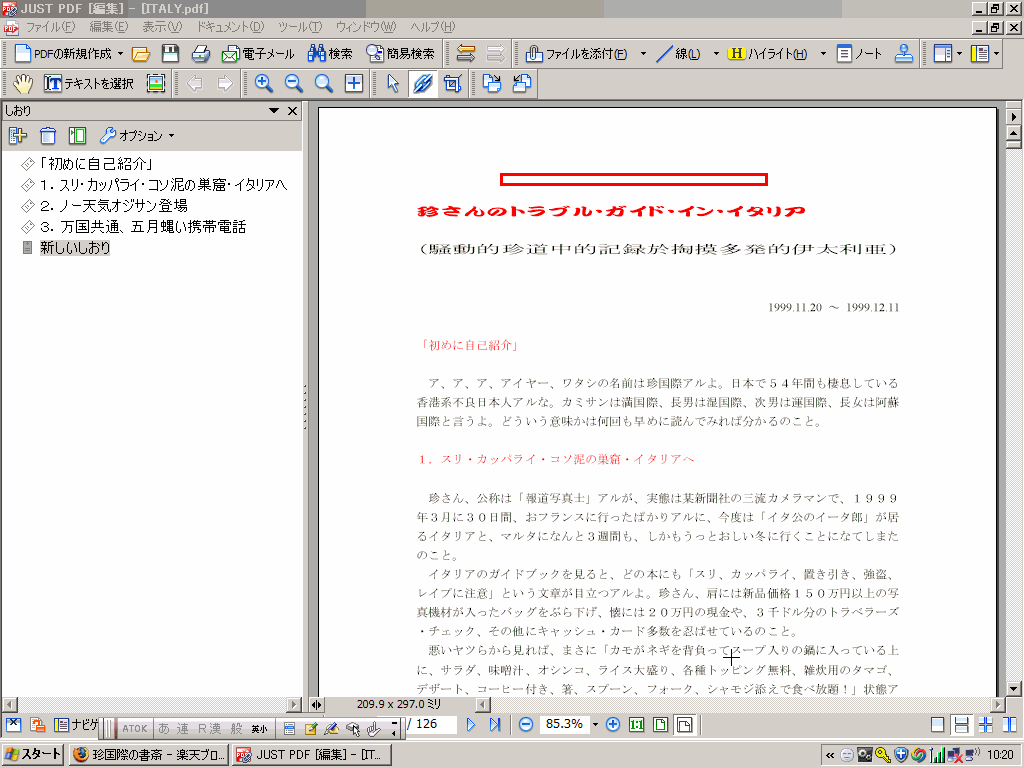Screen dimensions: 1024x768
Task: Increase zoom with plus circle button
Action: point(613,724)
